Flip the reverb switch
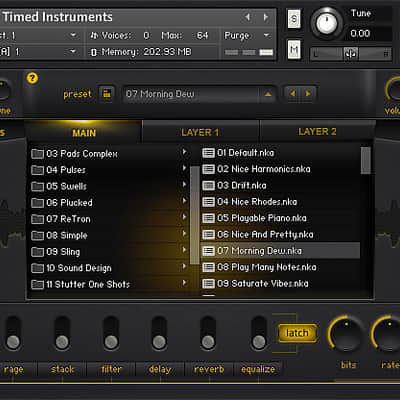 tap(208, 333)
